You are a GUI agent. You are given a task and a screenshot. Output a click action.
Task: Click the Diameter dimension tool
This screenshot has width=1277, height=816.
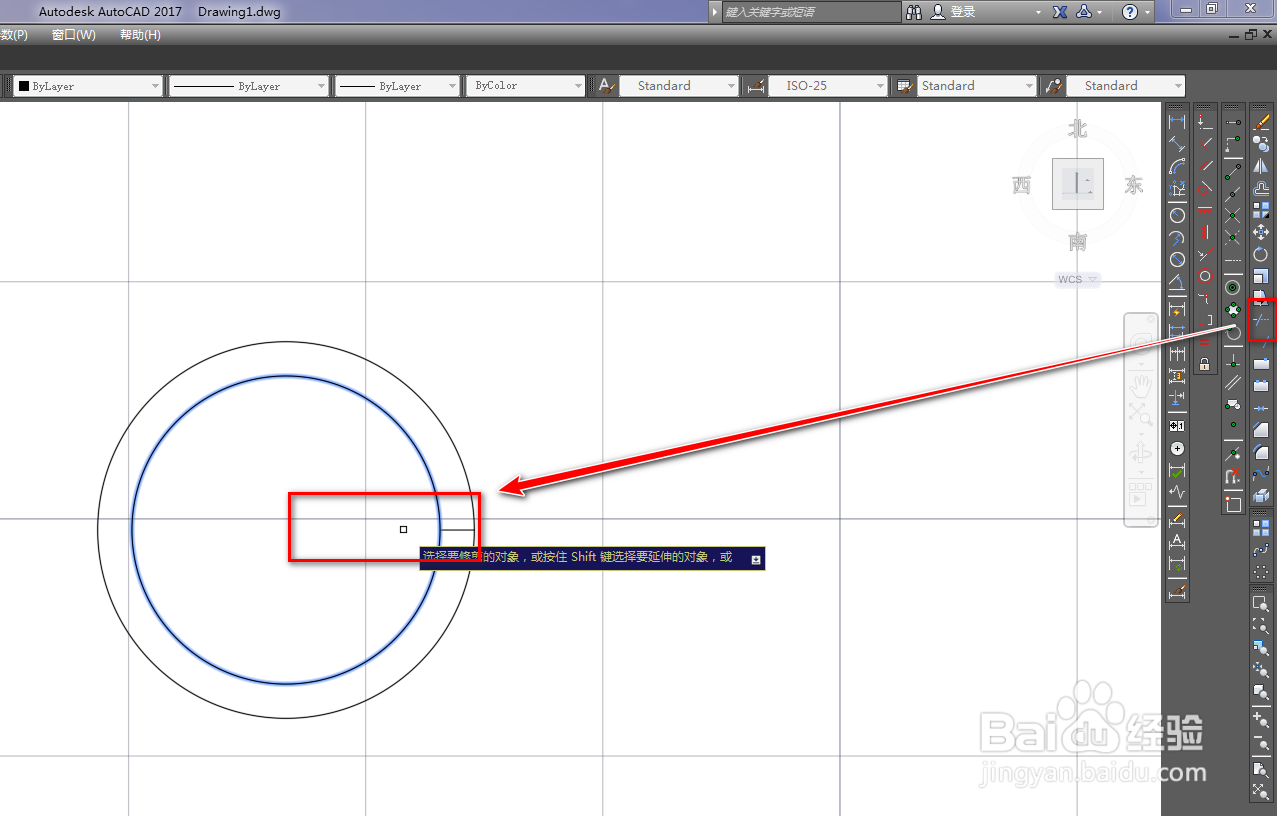(x=1177, y=259)
